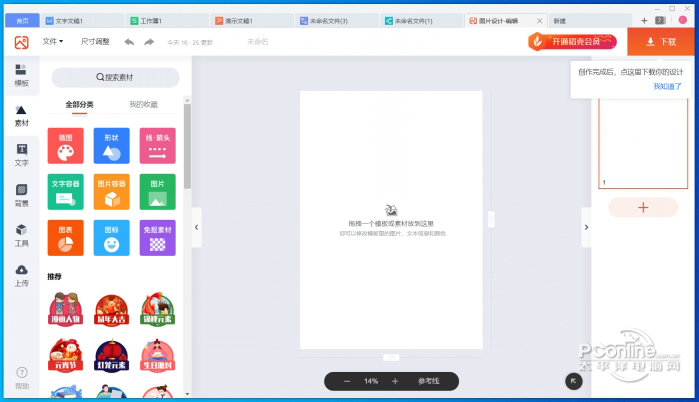
Task: Open the 上传 upload sidebar panel
Action: tap(21, 276)
